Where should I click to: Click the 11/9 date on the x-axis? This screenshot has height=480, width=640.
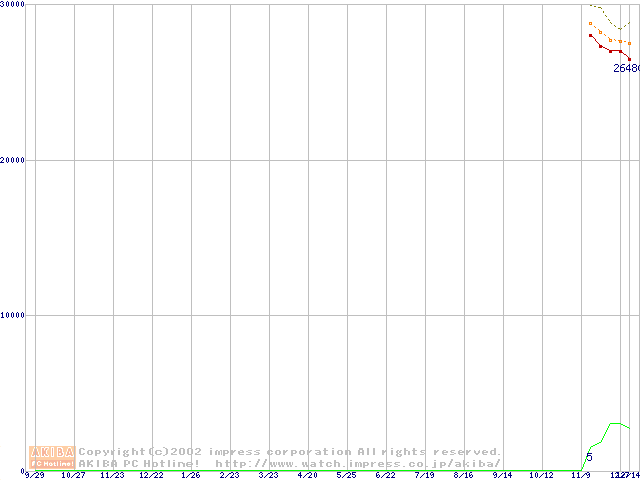(x=580, y=476)
